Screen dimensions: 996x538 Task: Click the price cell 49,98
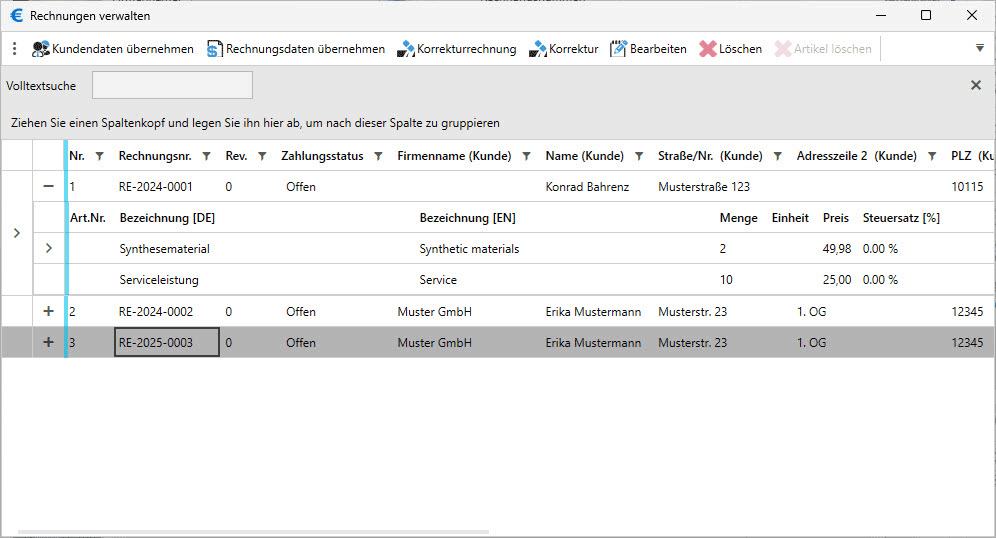click(837, 249)
